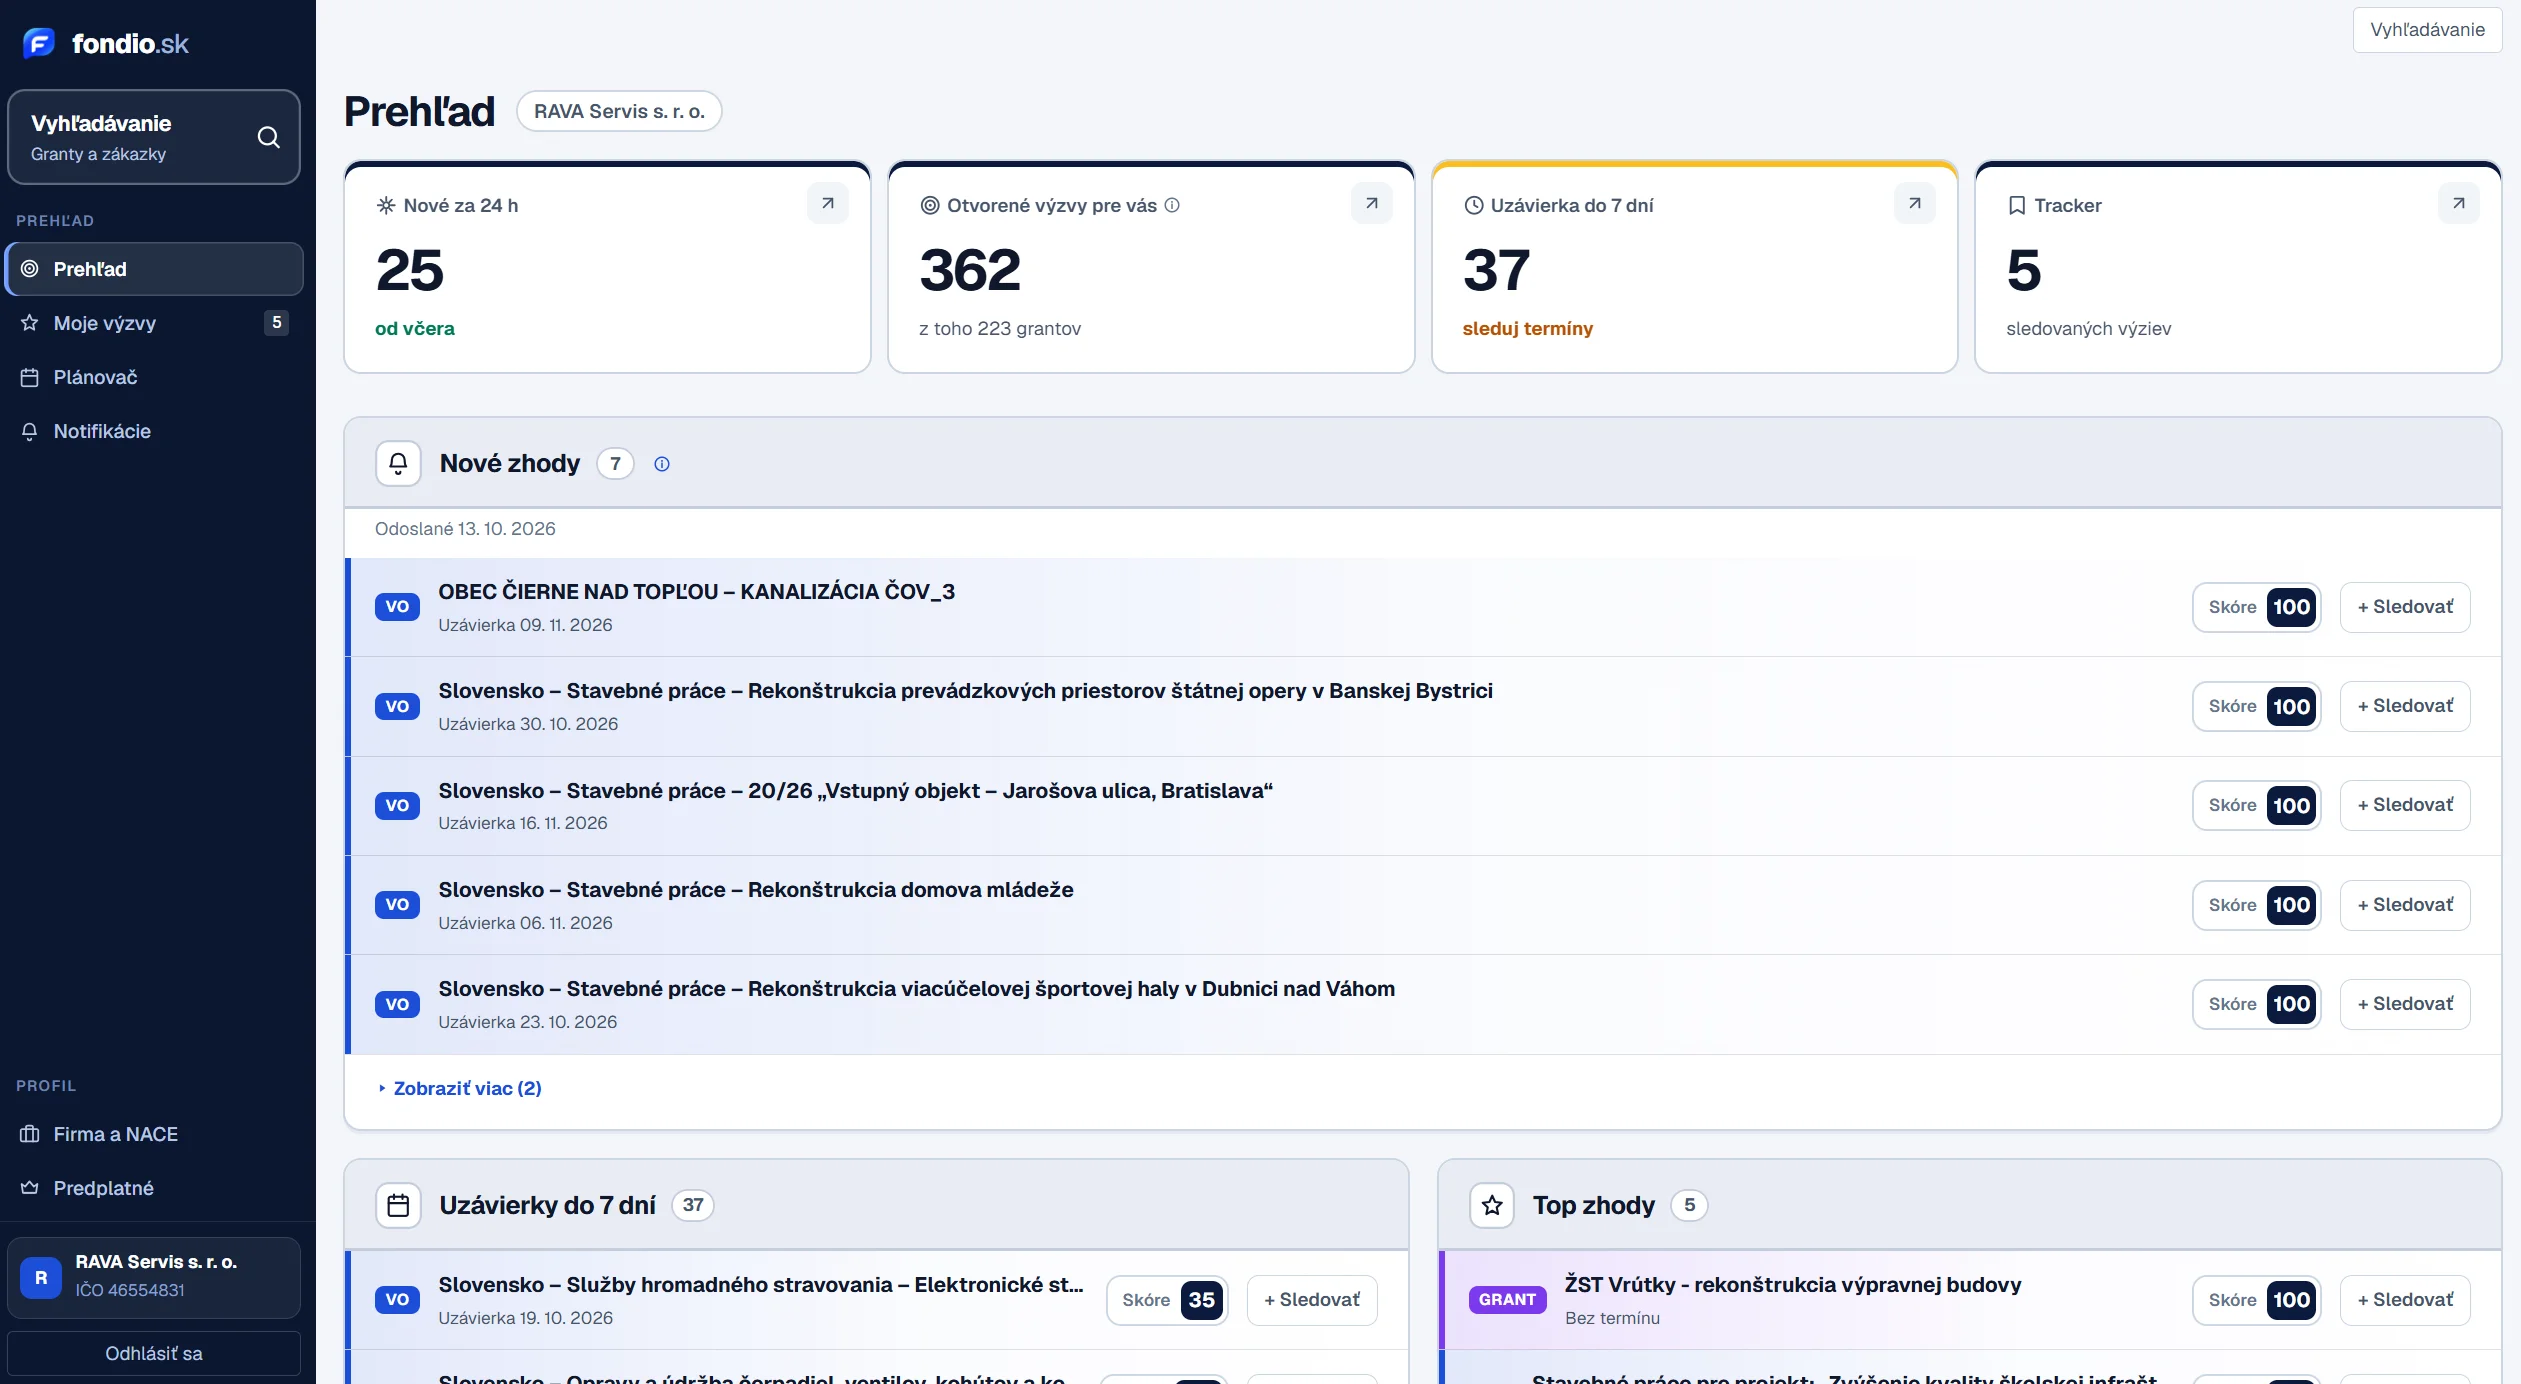
Task: Click 'Odoslané 13. 10. 2026' date label
Action: click(x=465, y=529)
